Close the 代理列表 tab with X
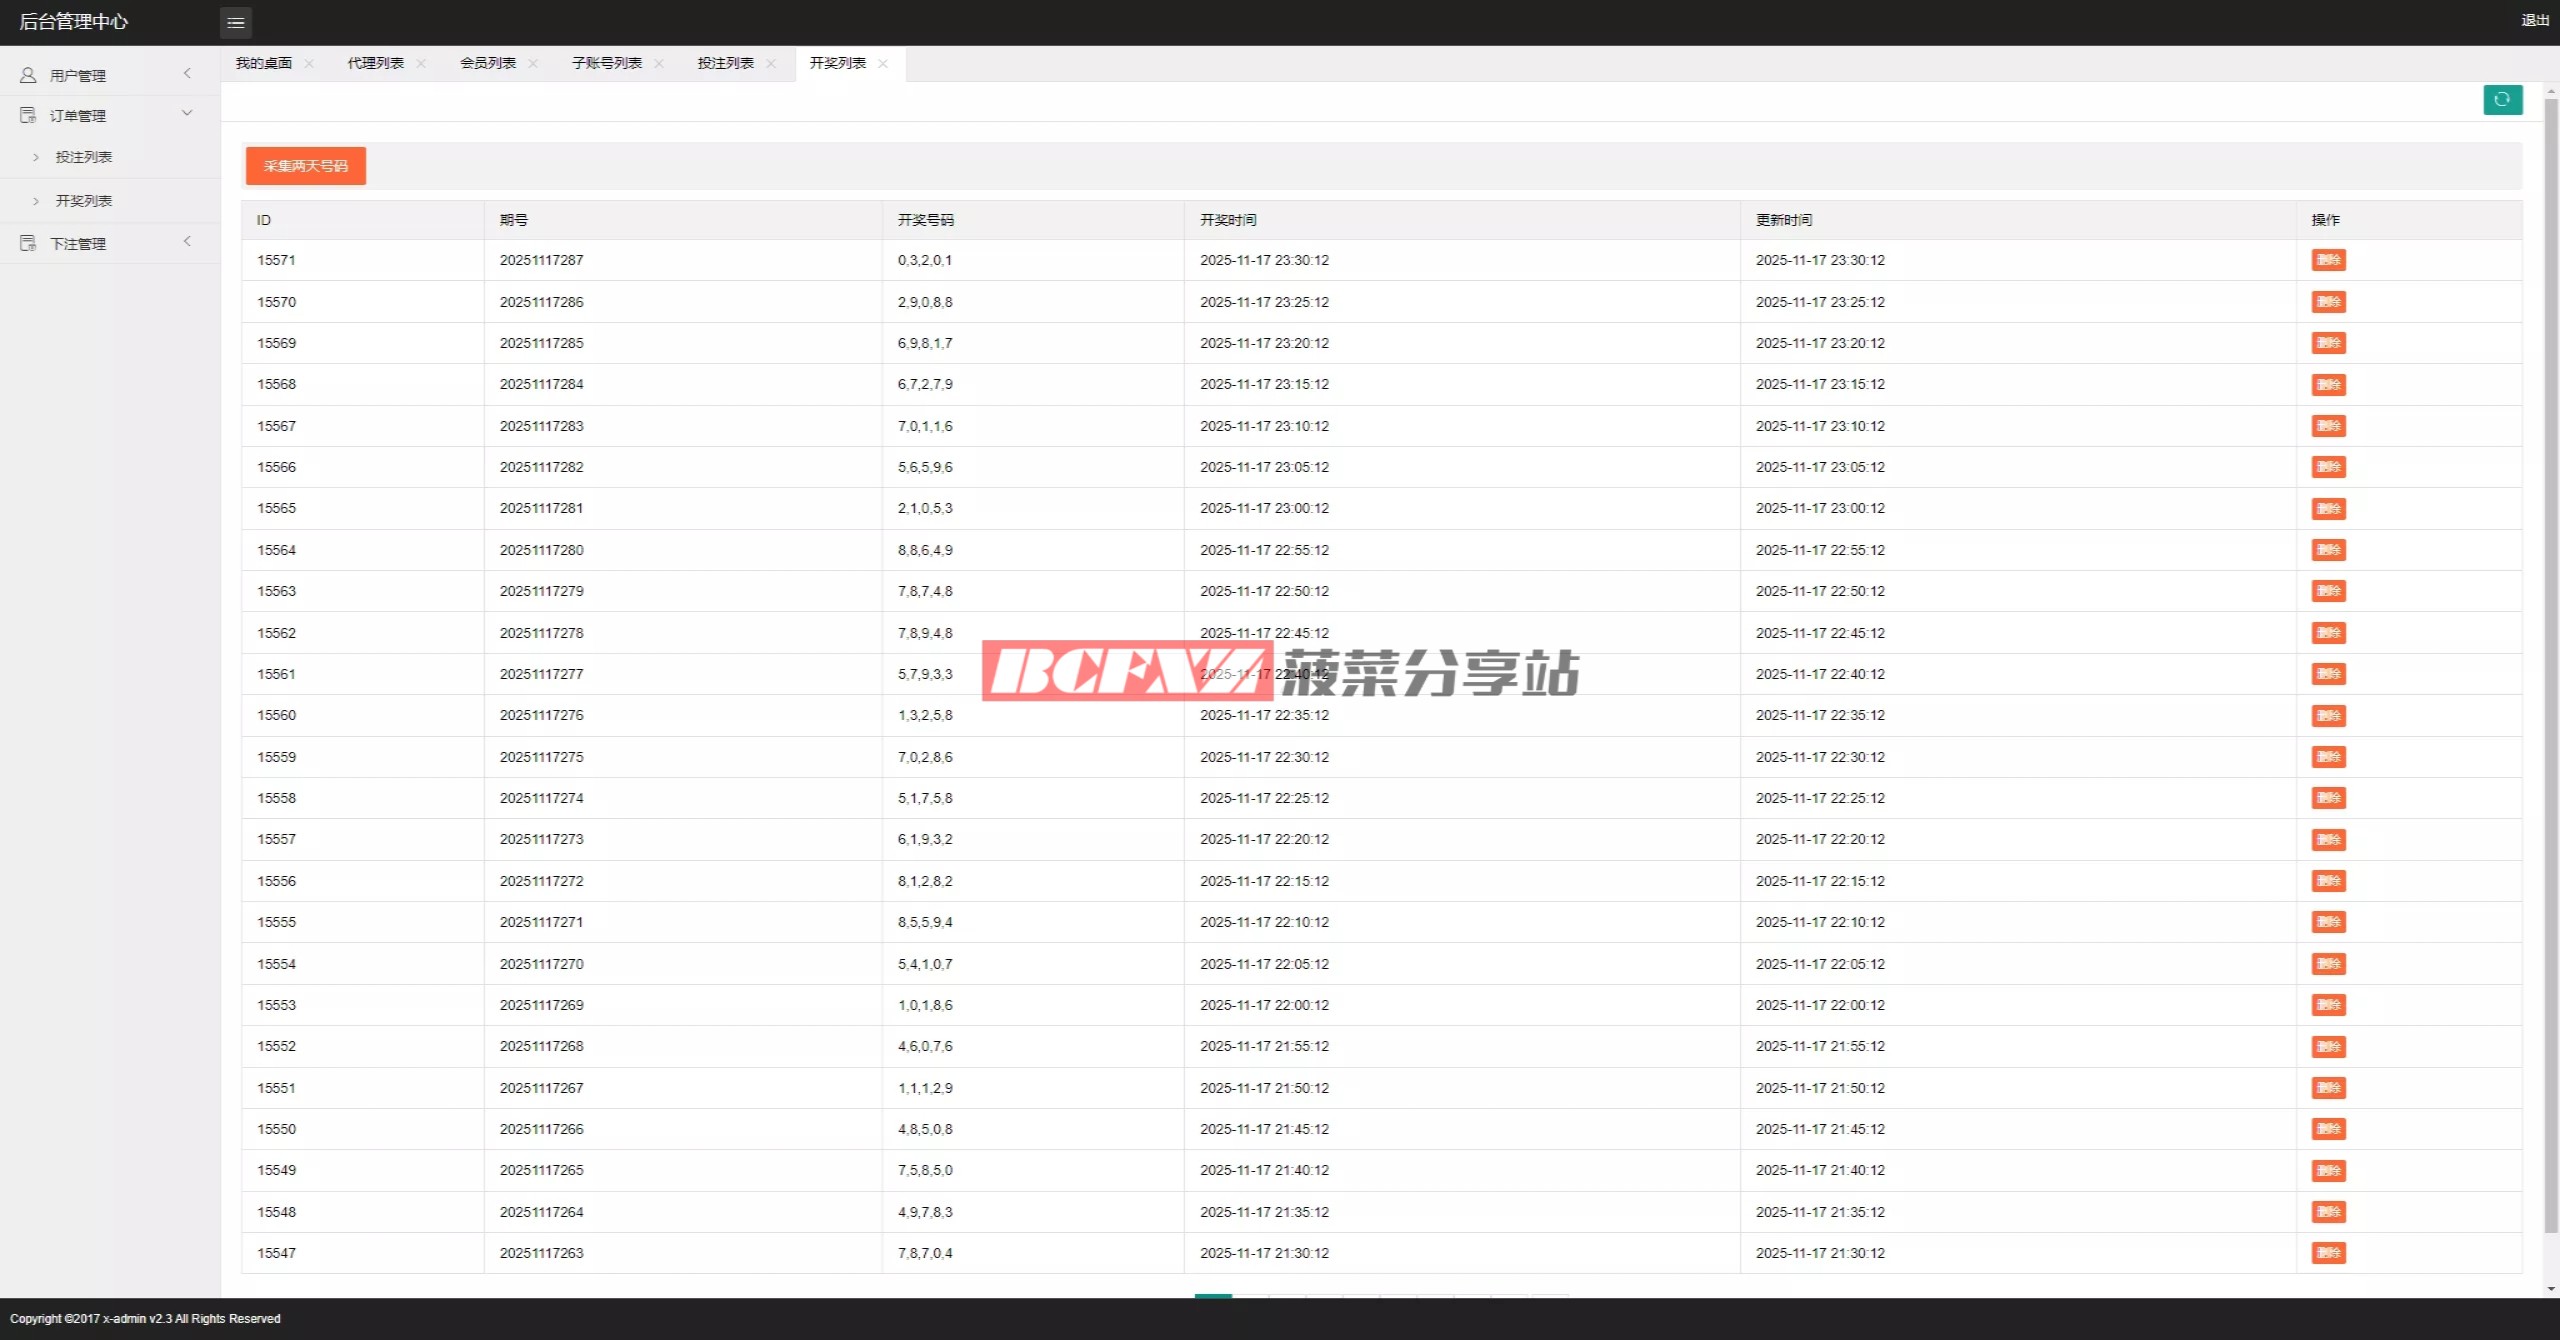Screen dimensions: 2560x1340 (421, 63)
